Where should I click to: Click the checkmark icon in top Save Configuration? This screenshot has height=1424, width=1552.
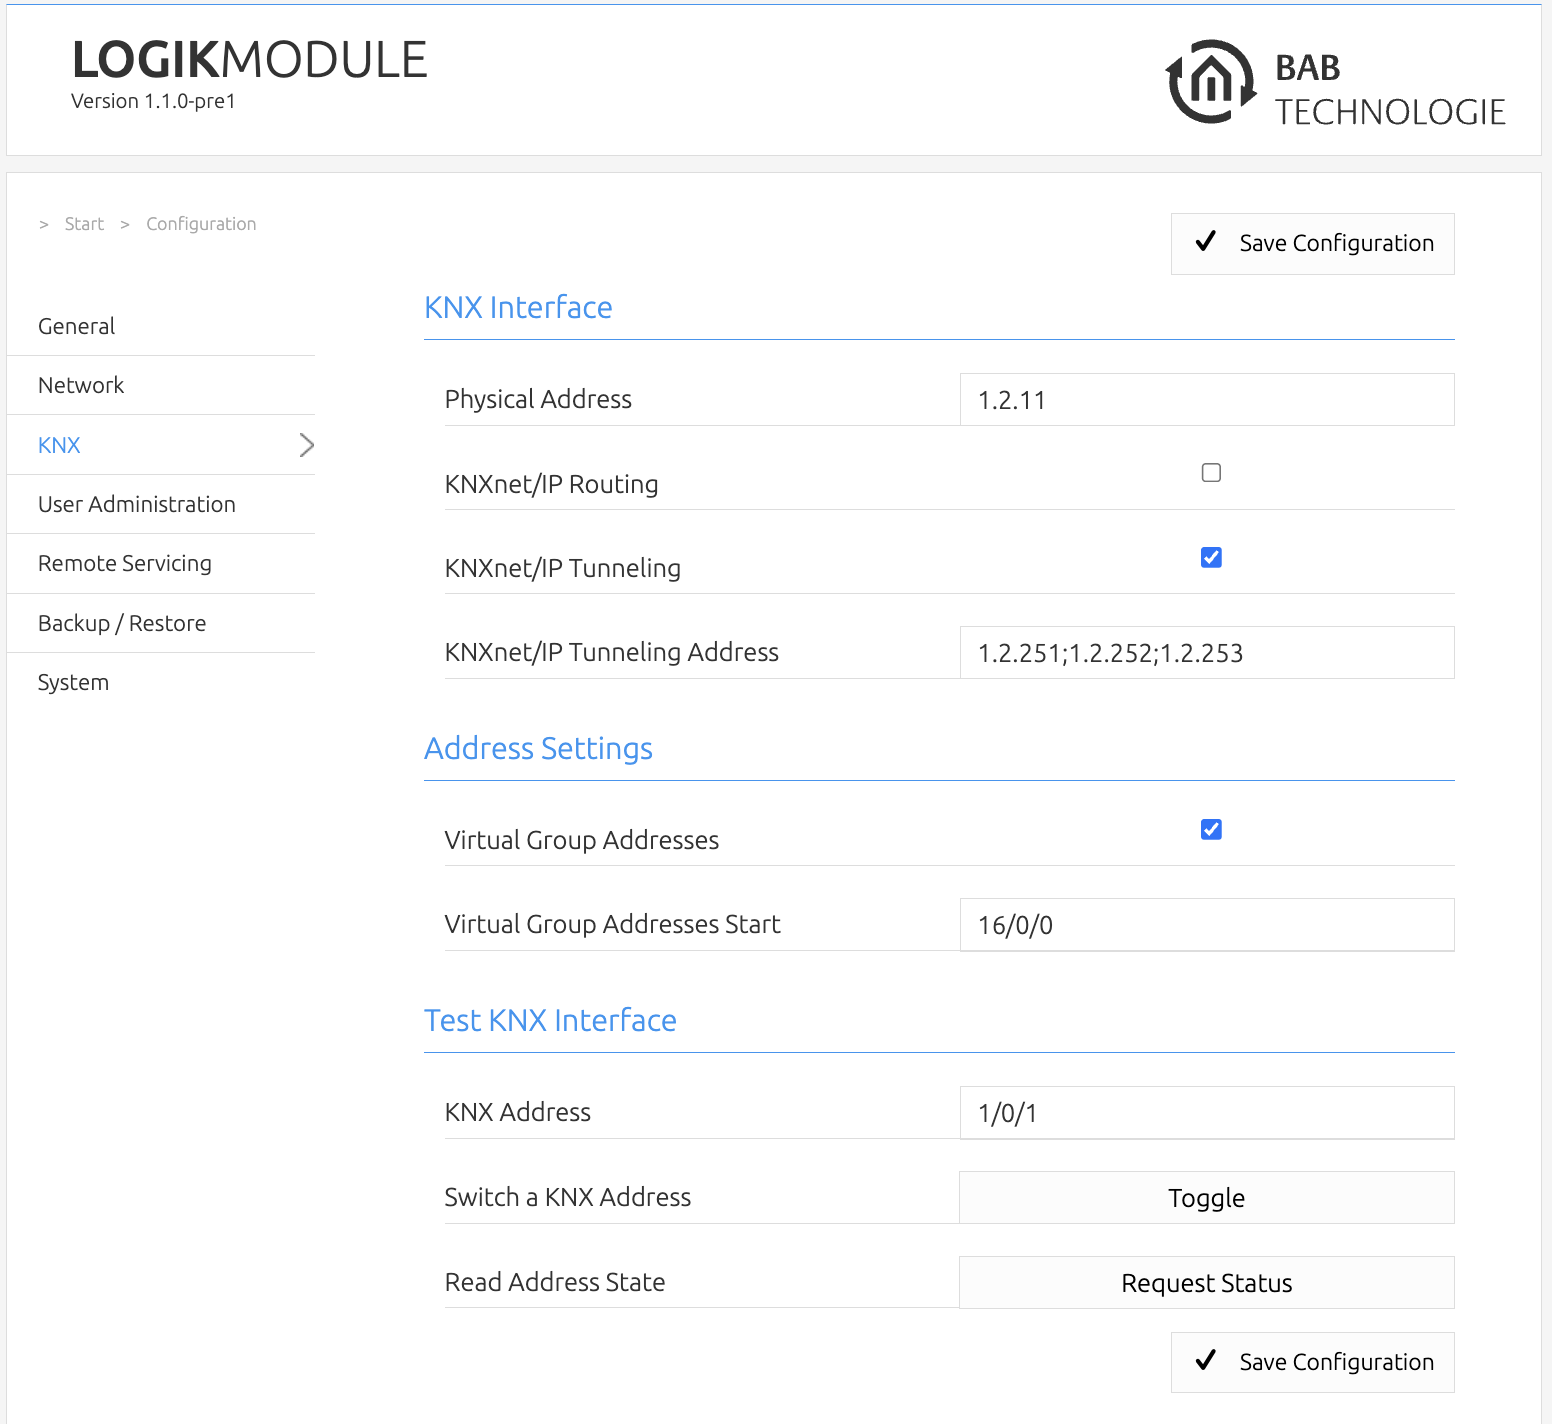[1206, 242]
